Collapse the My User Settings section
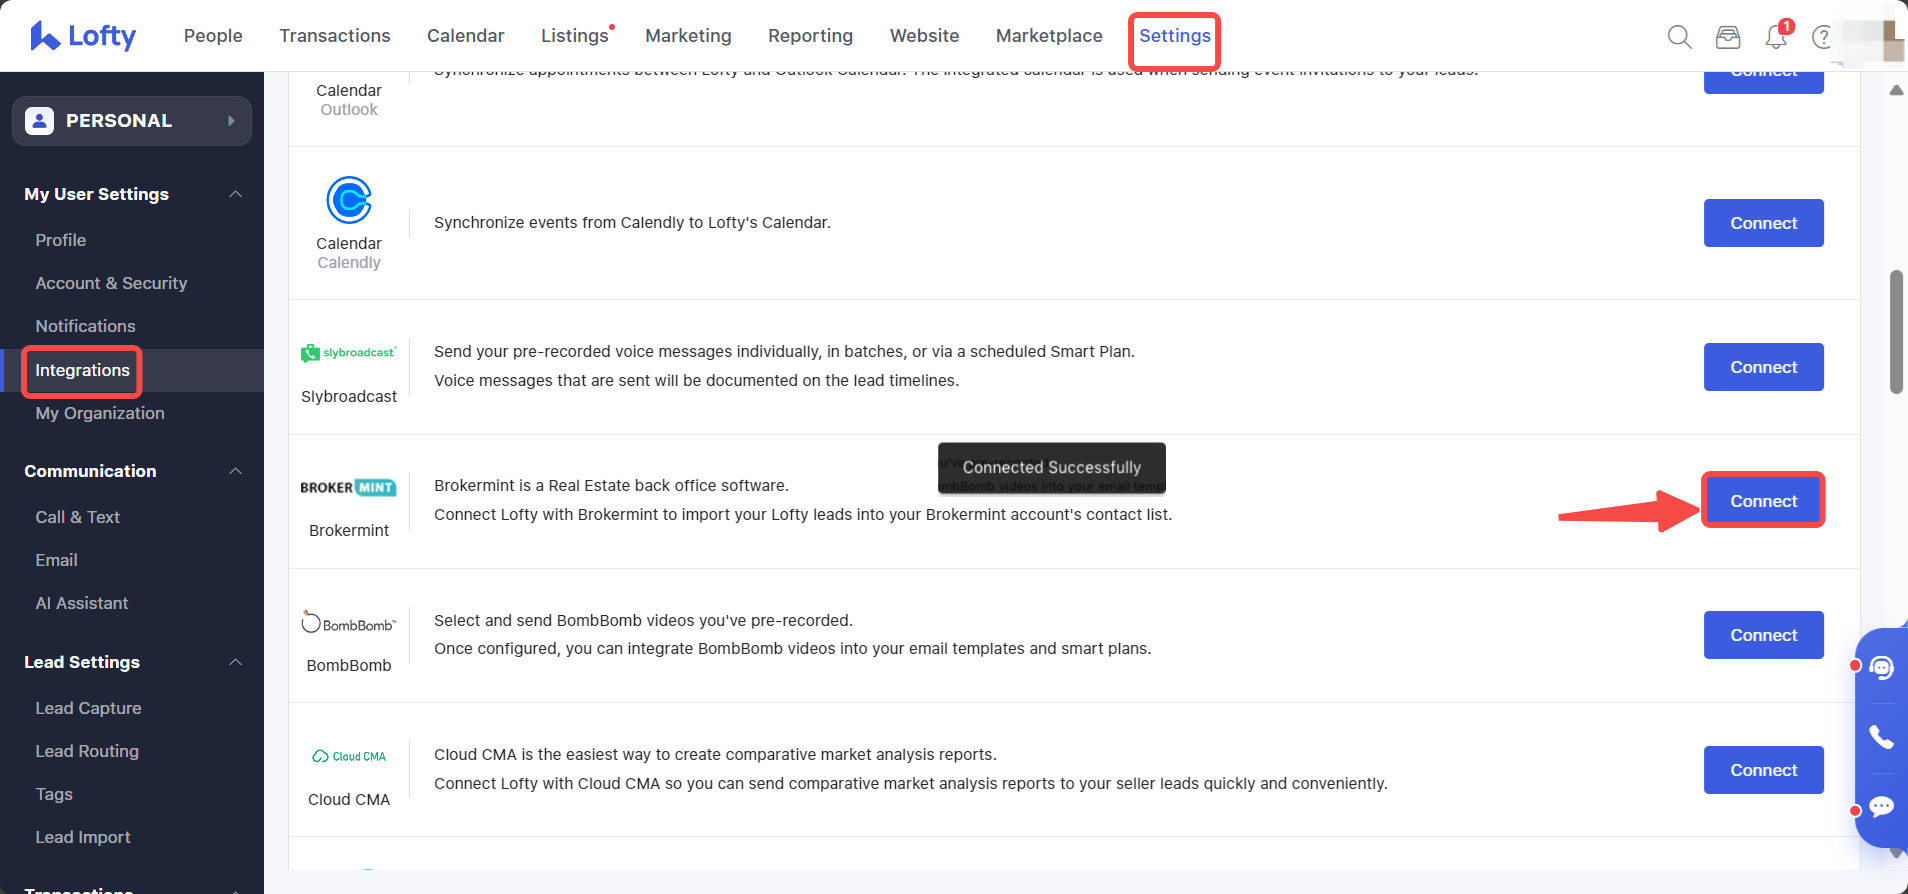1908x894 pixels. pyautogui.click(x=236, y=194)
